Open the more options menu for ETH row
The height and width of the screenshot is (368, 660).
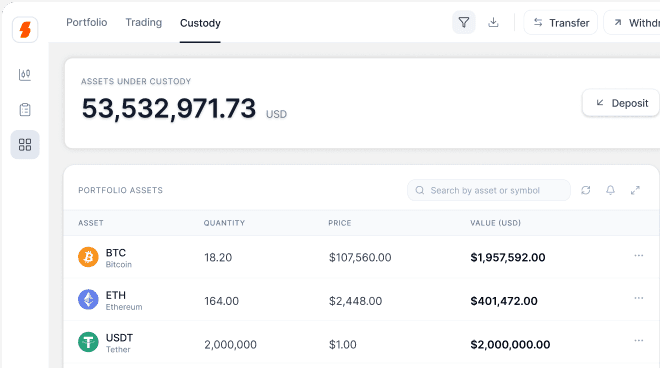point(639,298)
